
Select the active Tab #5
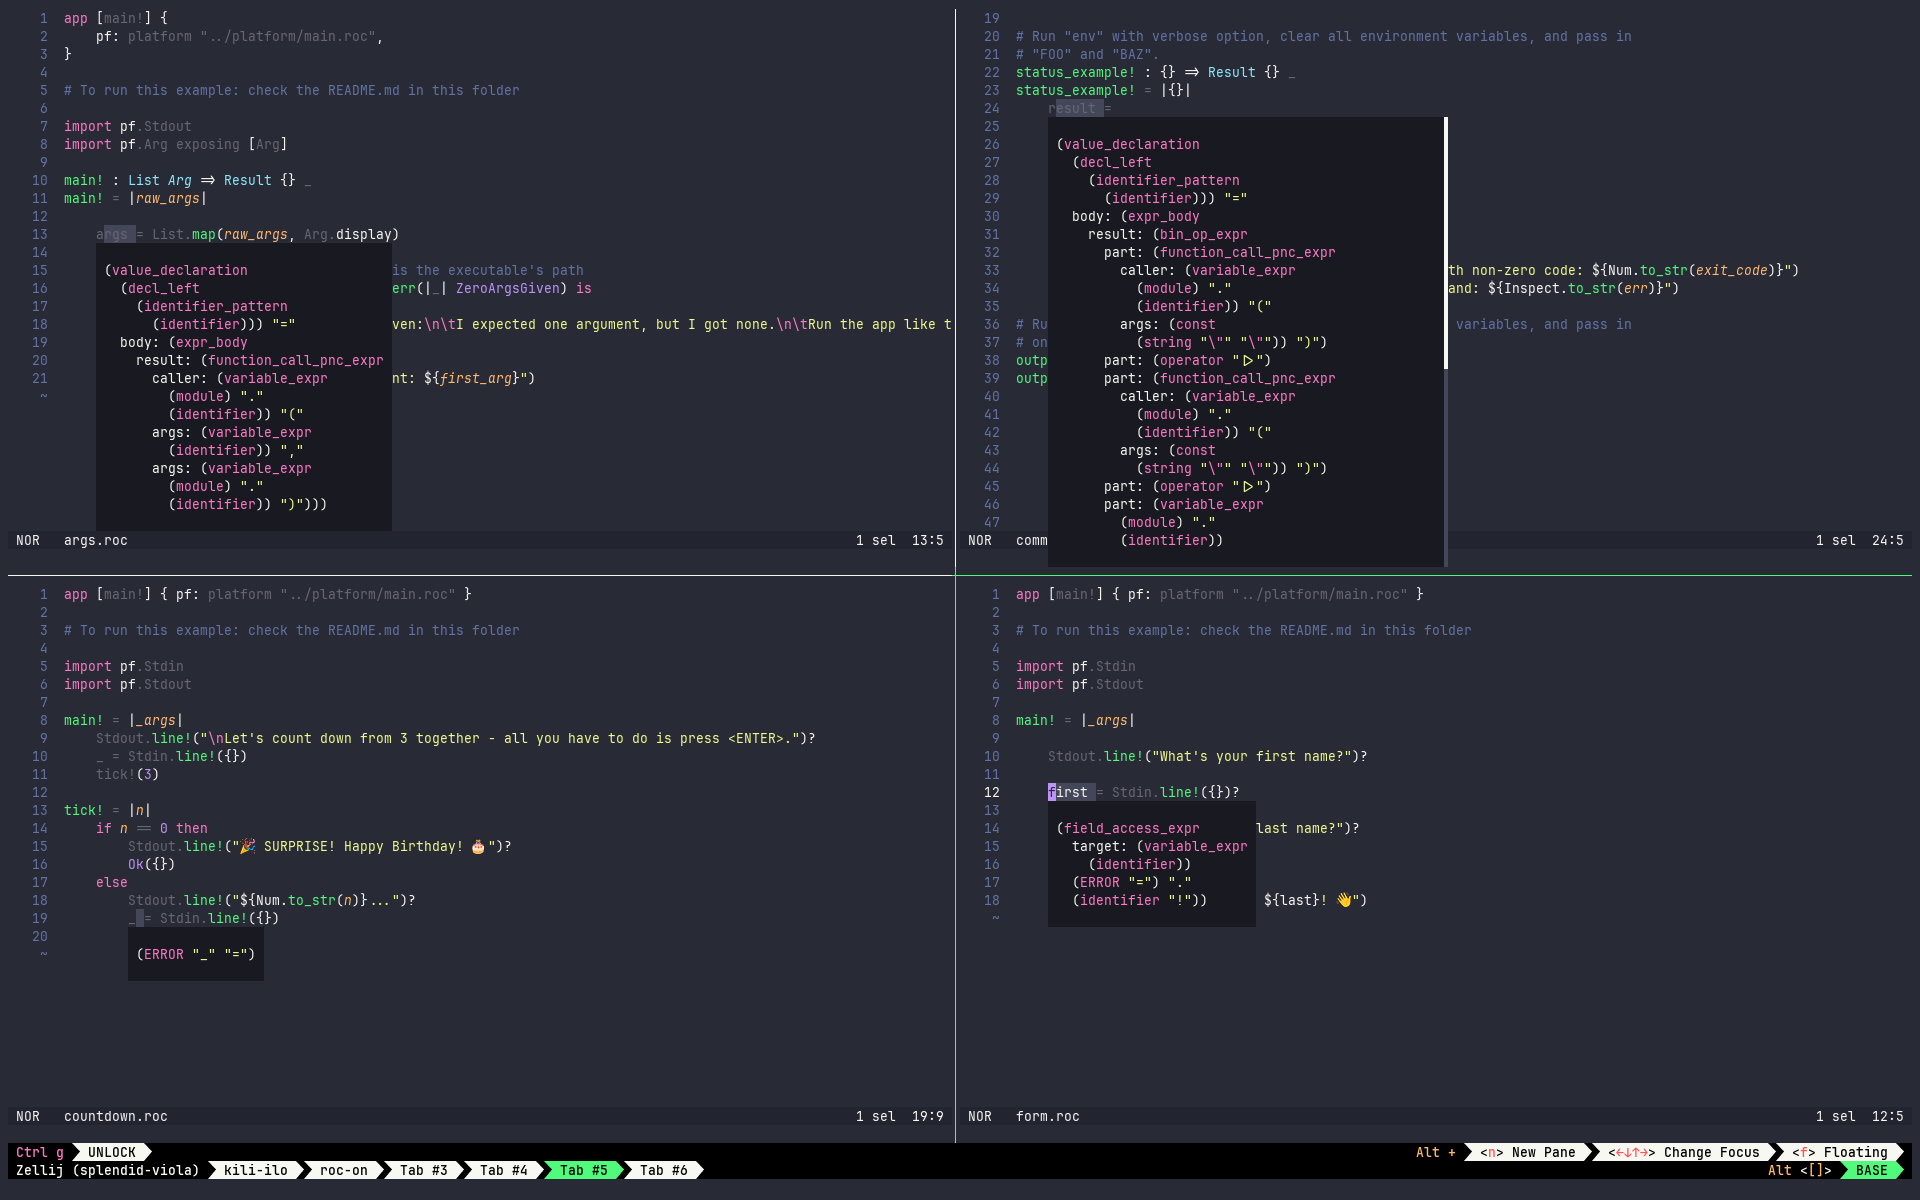[x=583, y=1170]
